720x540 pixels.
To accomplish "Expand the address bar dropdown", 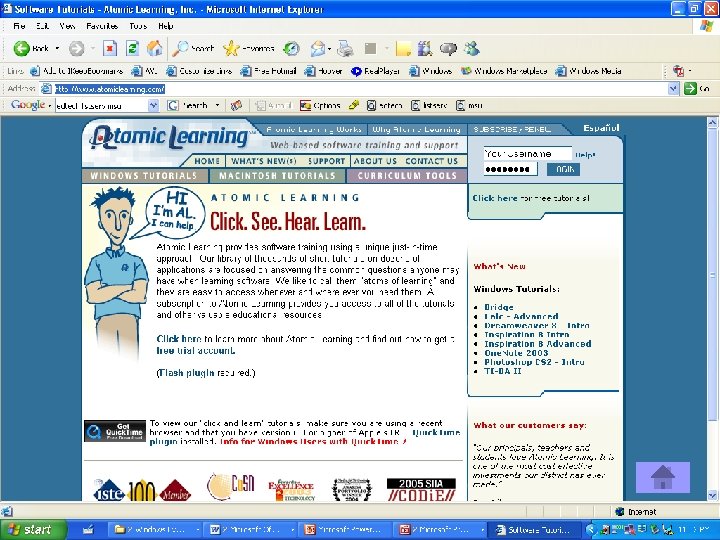I will click(673, 89).
